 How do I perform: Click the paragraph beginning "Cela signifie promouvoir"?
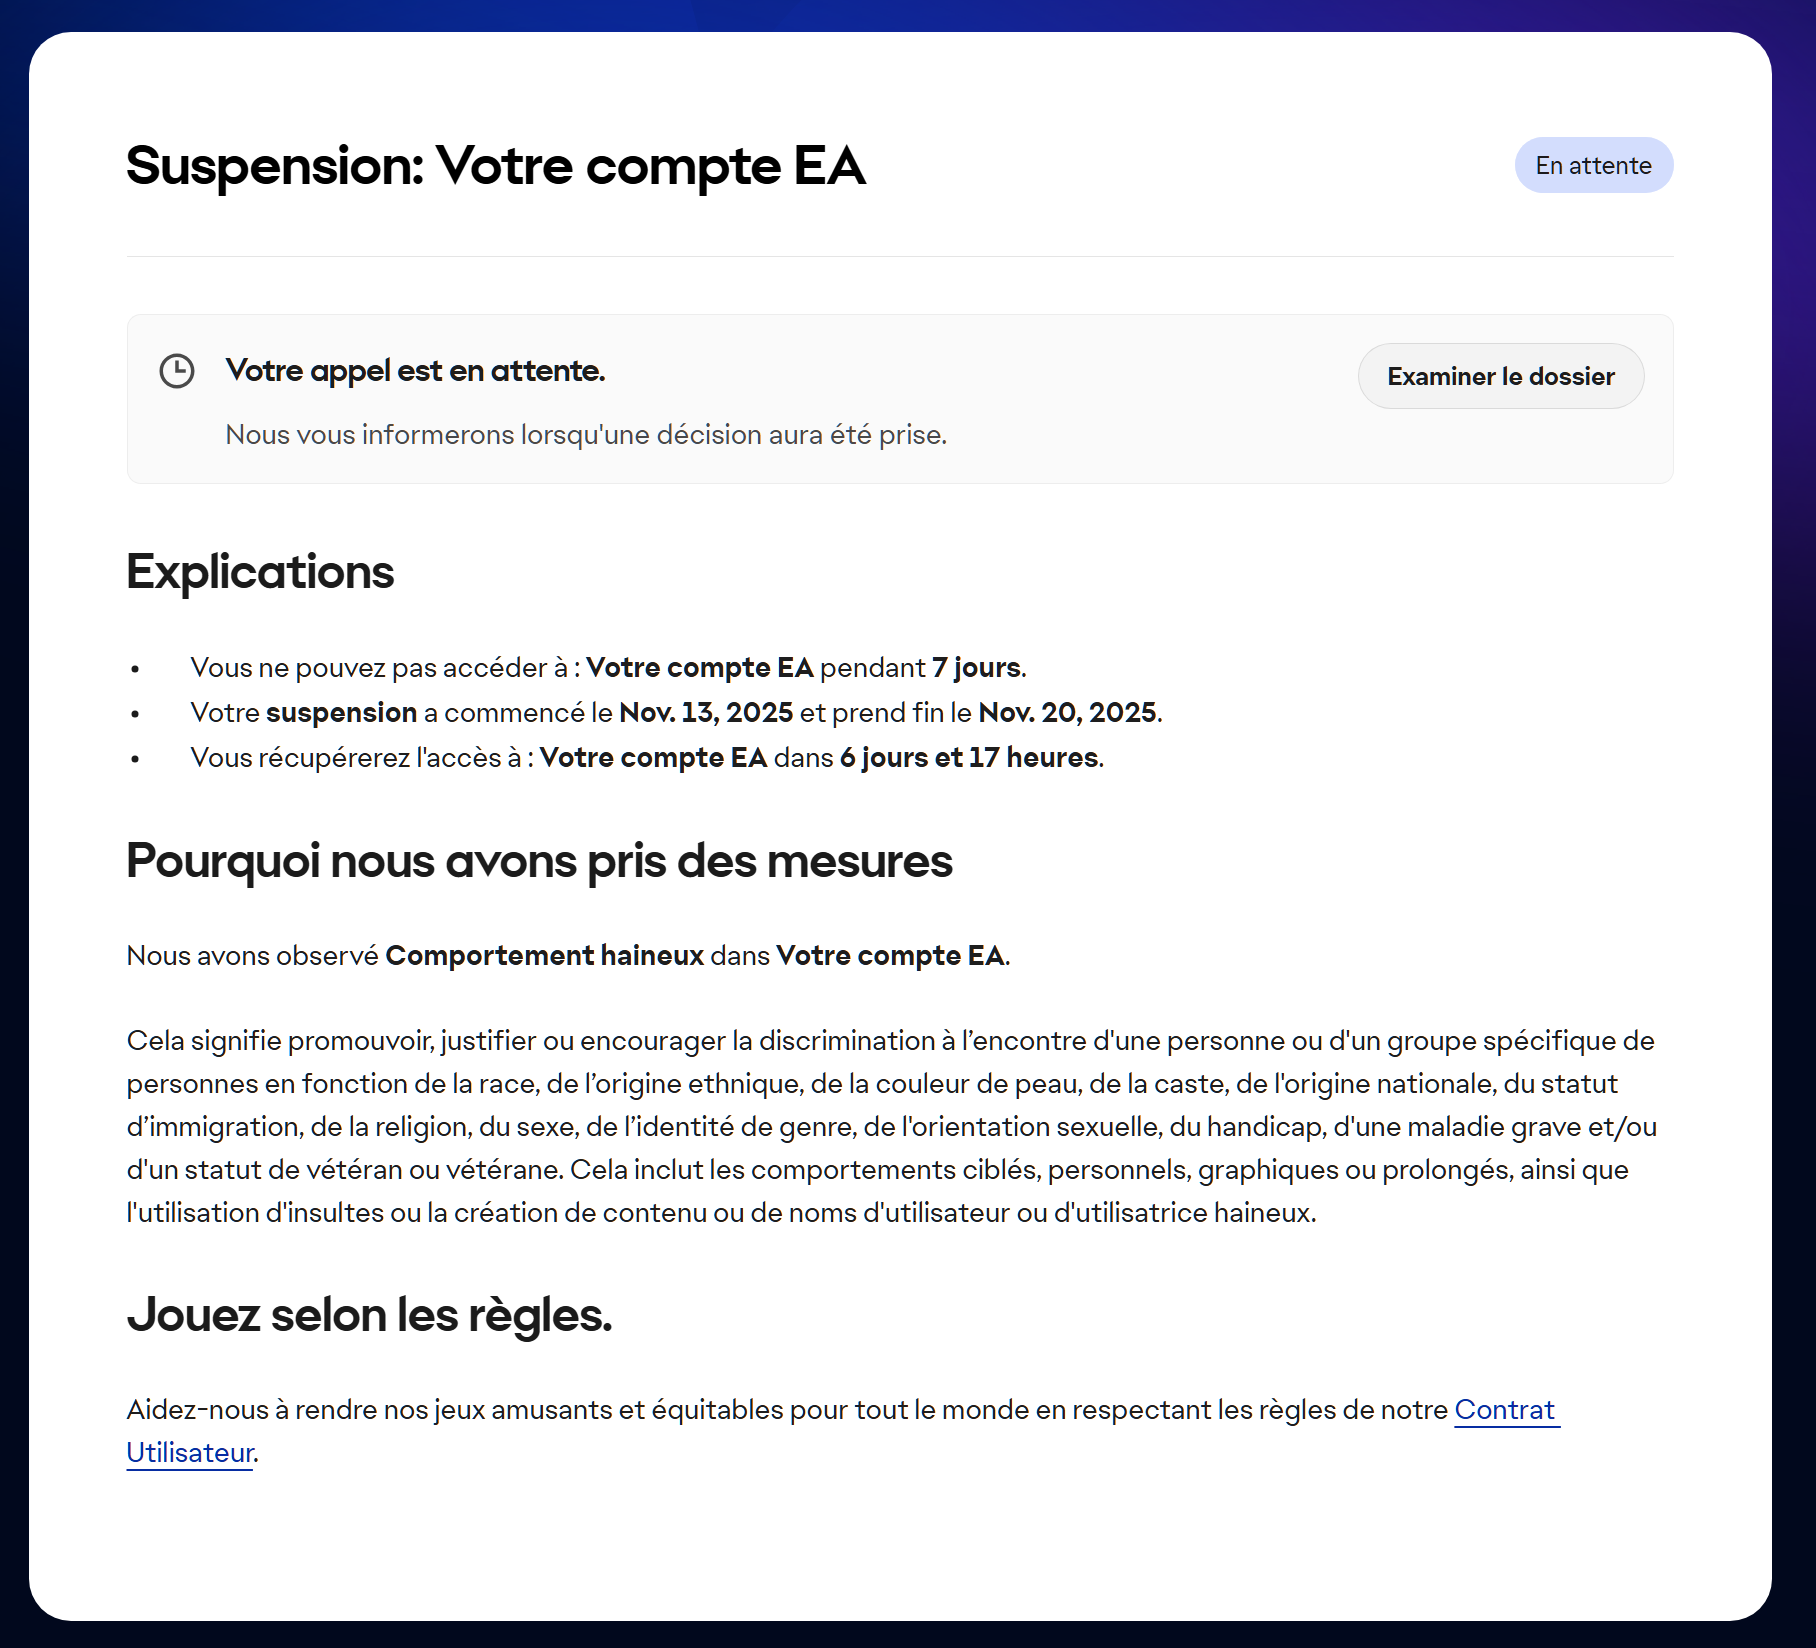click(890, 1127)
